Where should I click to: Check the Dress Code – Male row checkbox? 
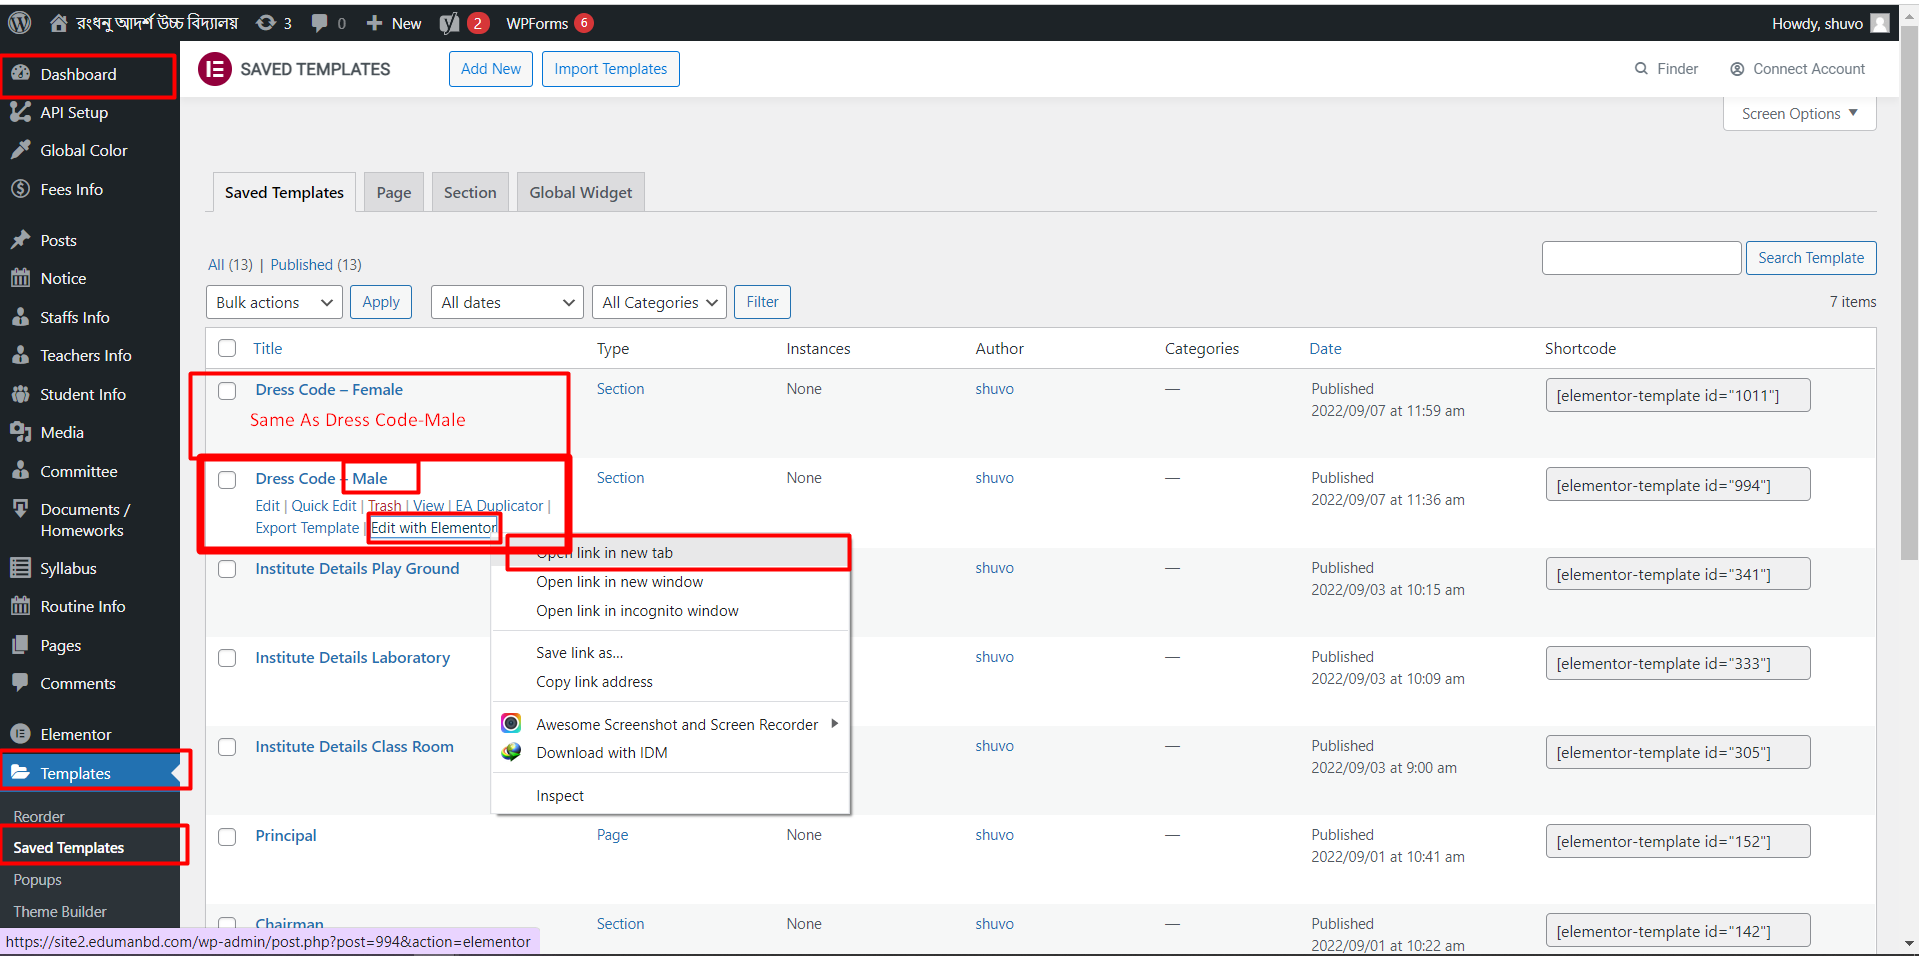point(227,479)
